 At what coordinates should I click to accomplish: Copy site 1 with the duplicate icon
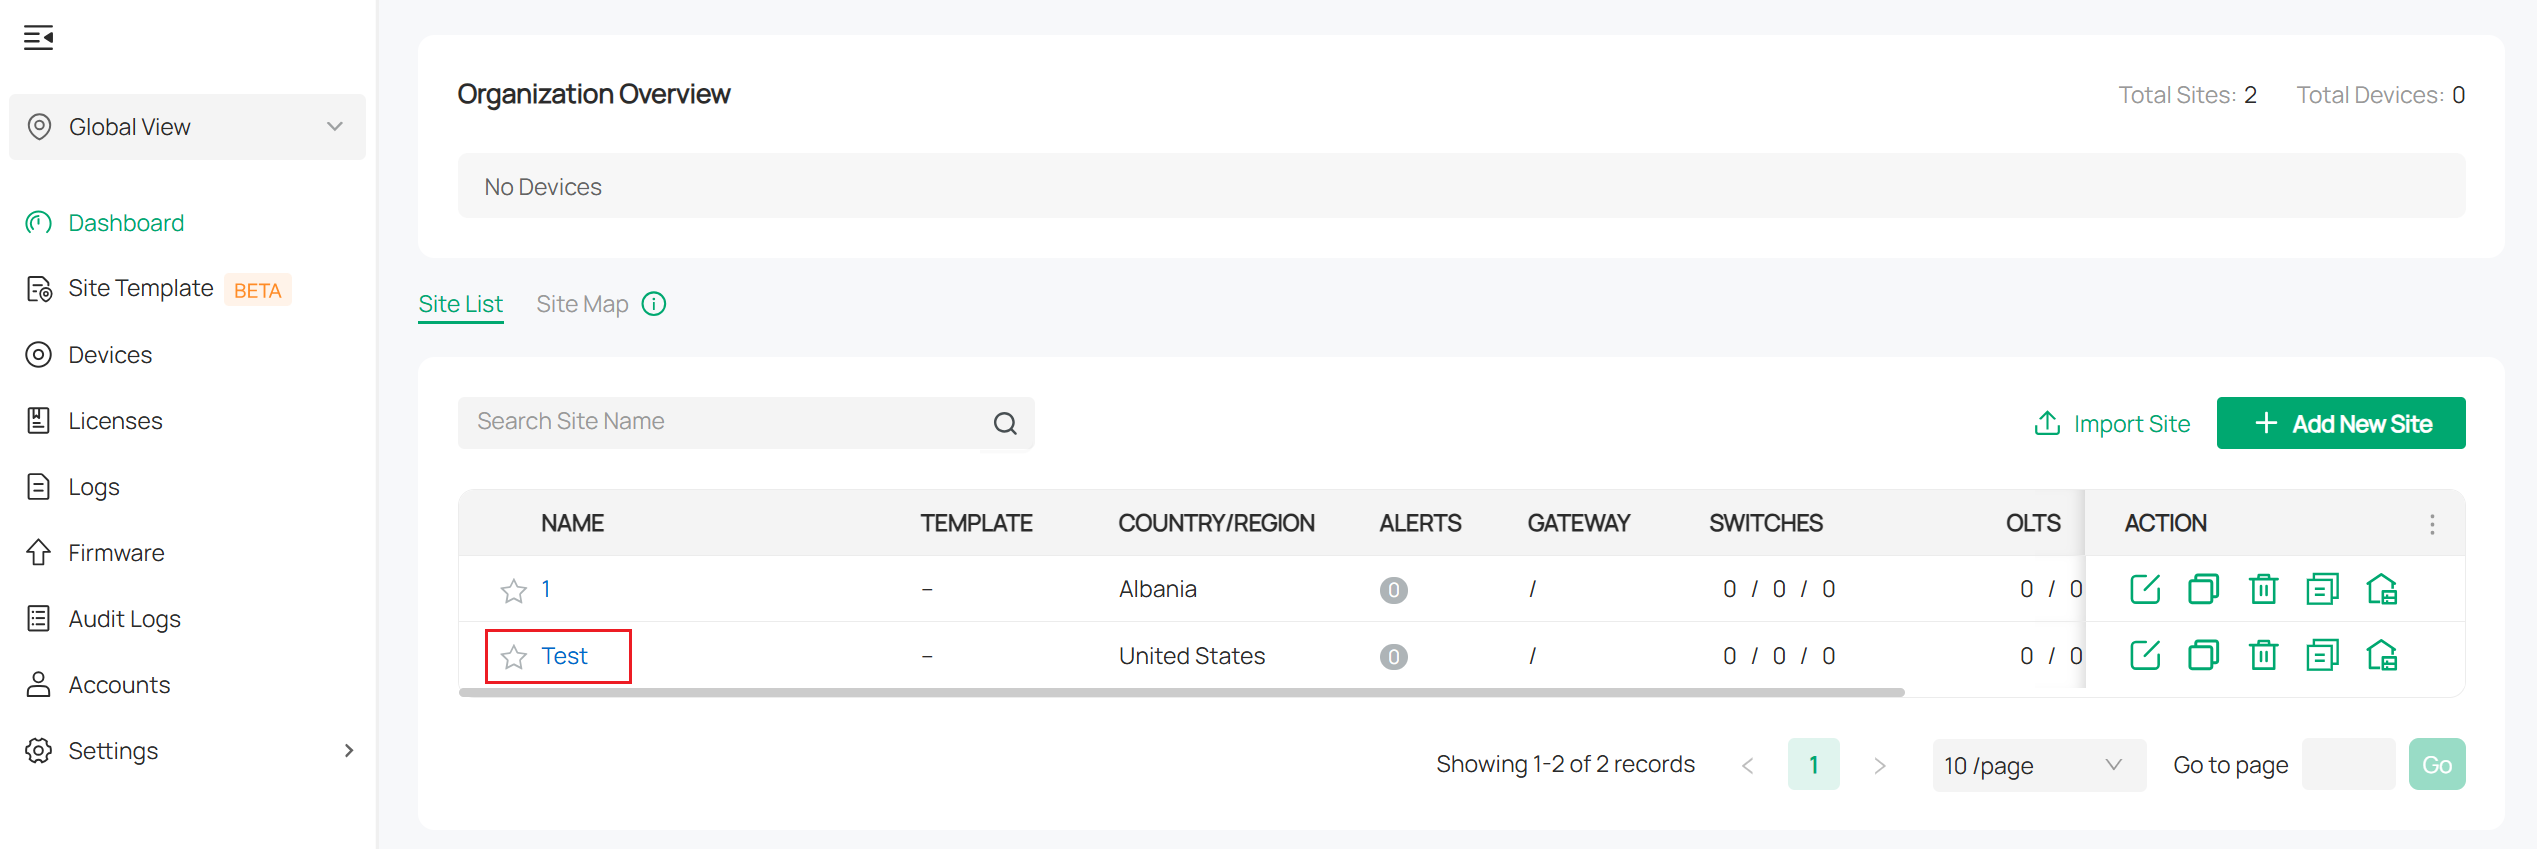(2204, 589)
